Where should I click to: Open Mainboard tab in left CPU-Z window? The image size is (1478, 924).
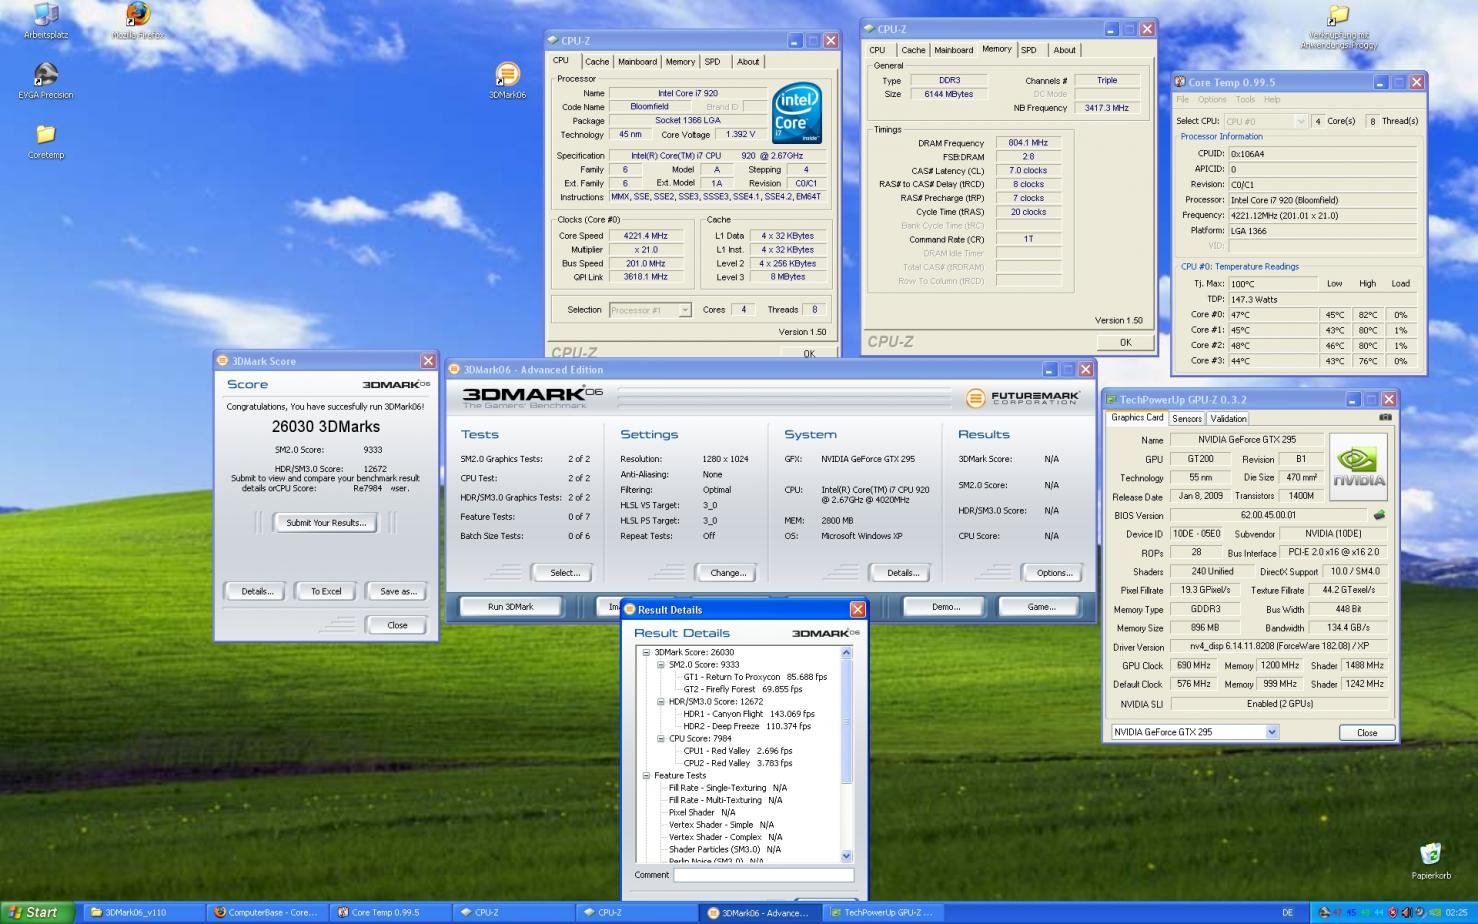(637, 62)
